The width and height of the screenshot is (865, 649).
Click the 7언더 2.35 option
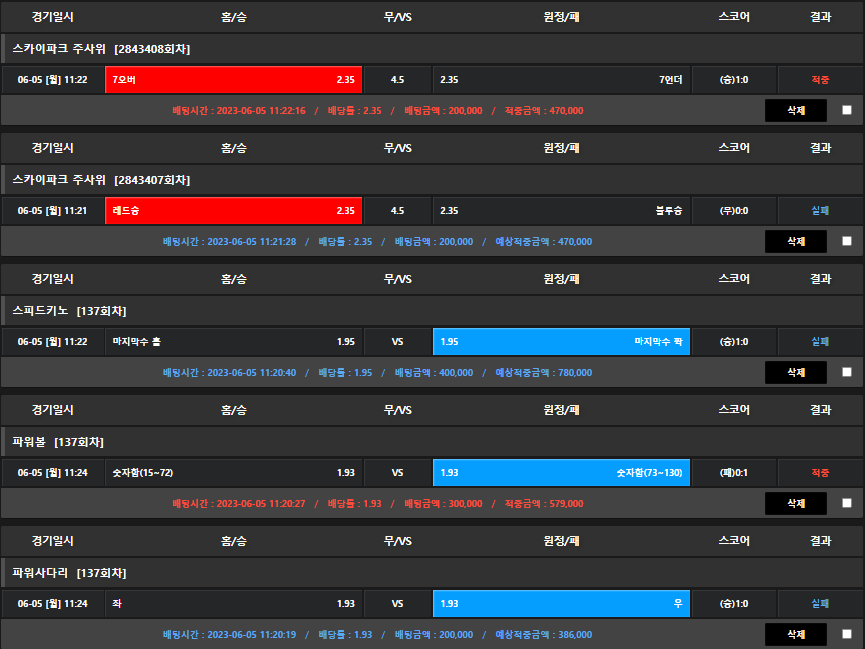pyautogui.click(x=561, y=80)
